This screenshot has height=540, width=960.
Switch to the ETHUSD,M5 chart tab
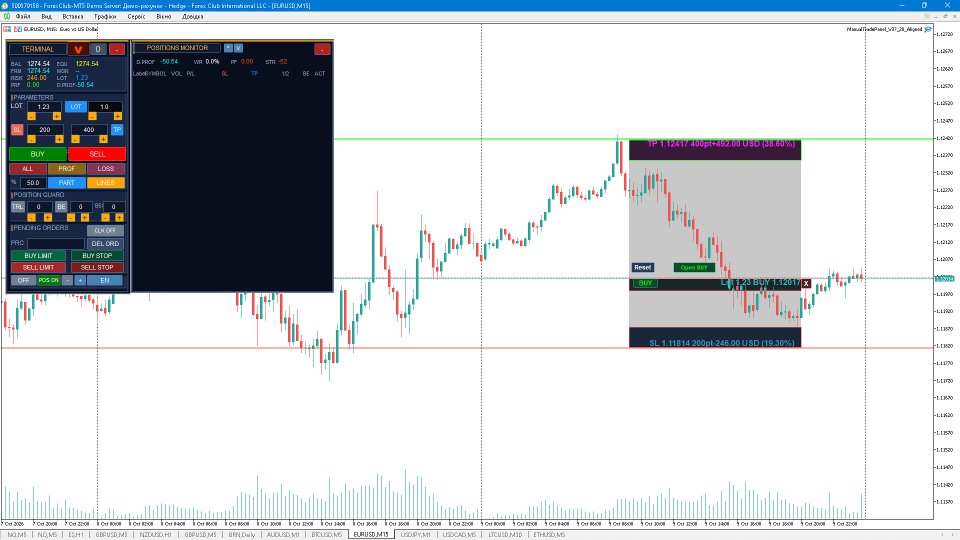[x=549, y=534]
